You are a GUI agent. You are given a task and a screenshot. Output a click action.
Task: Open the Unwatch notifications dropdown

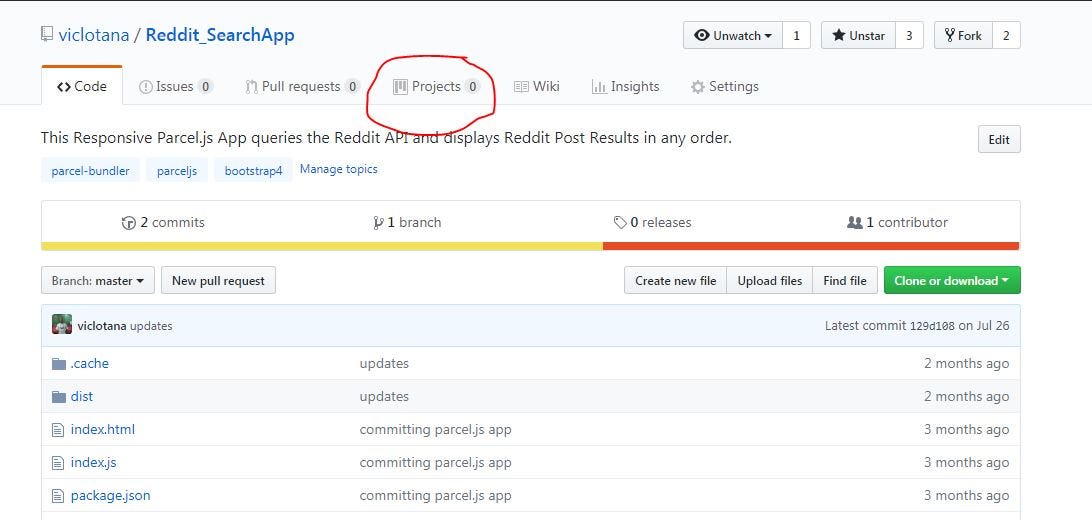733,36
